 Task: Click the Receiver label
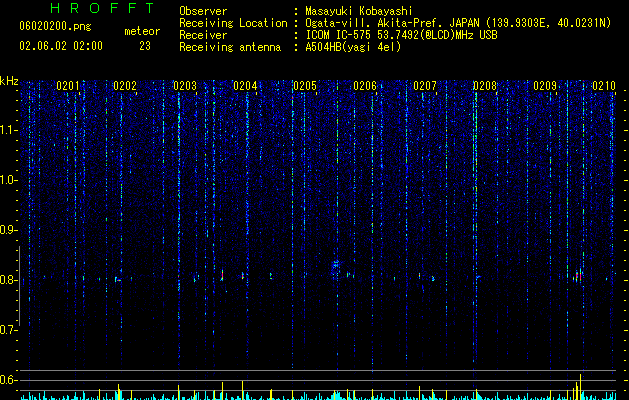(203, 35)
